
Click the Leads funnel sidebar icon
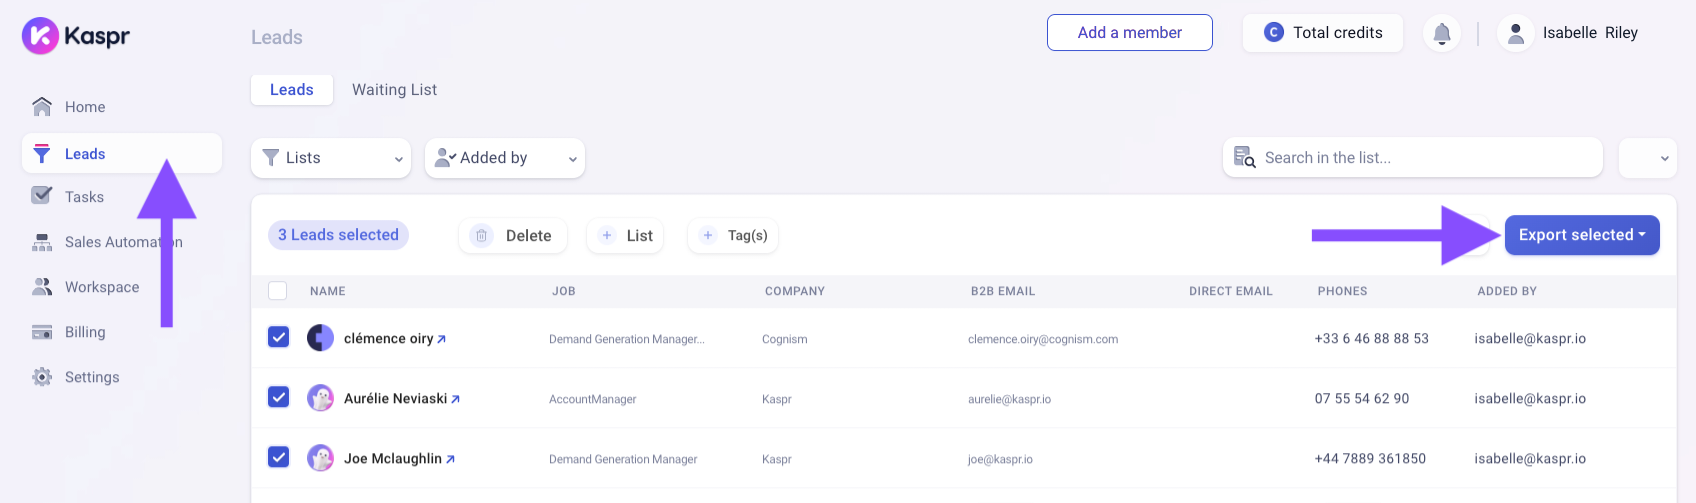click(x=42, y=153)
